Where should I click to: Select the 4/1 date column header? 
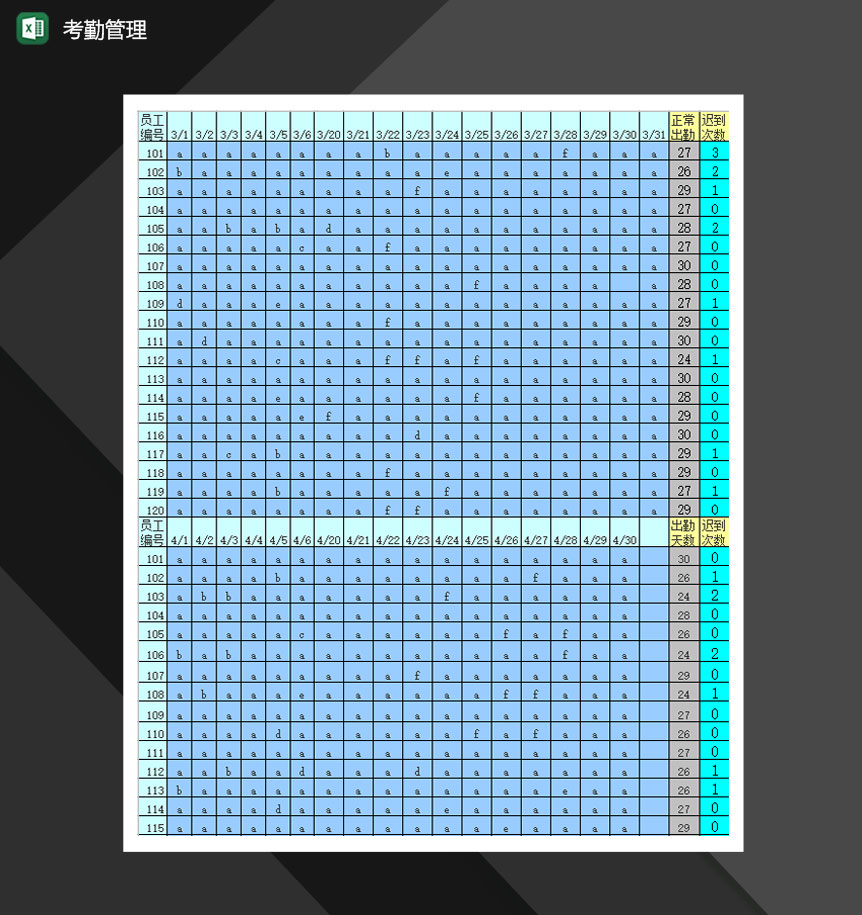(x=179, y=540)
